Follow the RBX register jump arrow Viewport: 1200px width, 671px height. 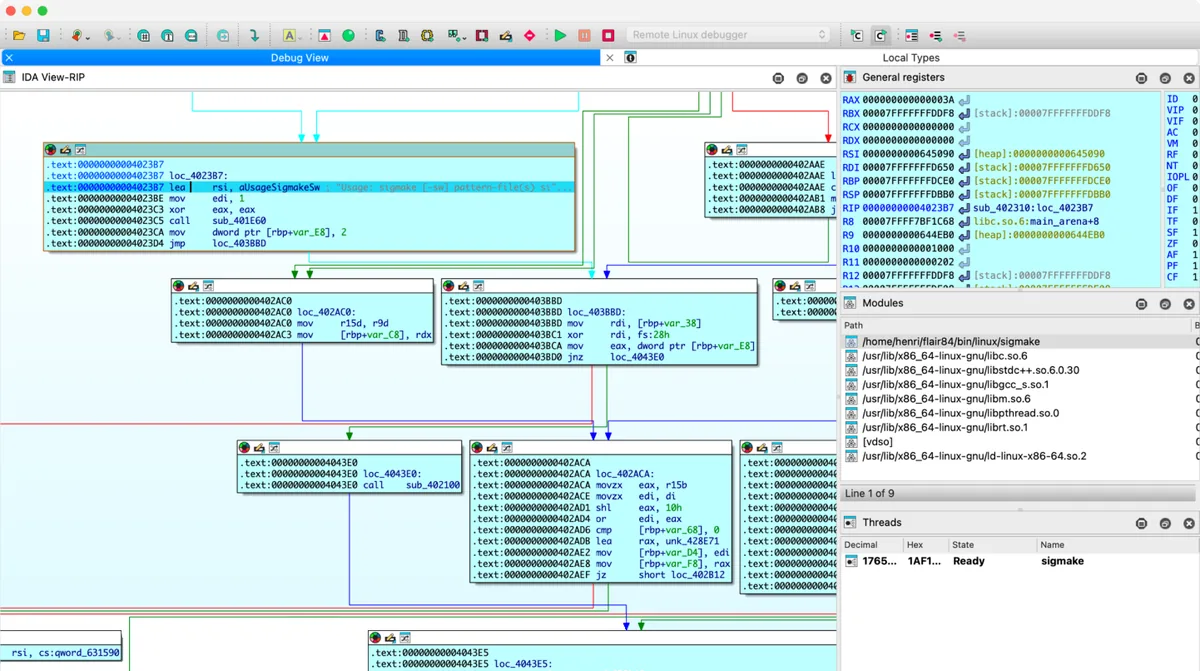coord(965,114)
